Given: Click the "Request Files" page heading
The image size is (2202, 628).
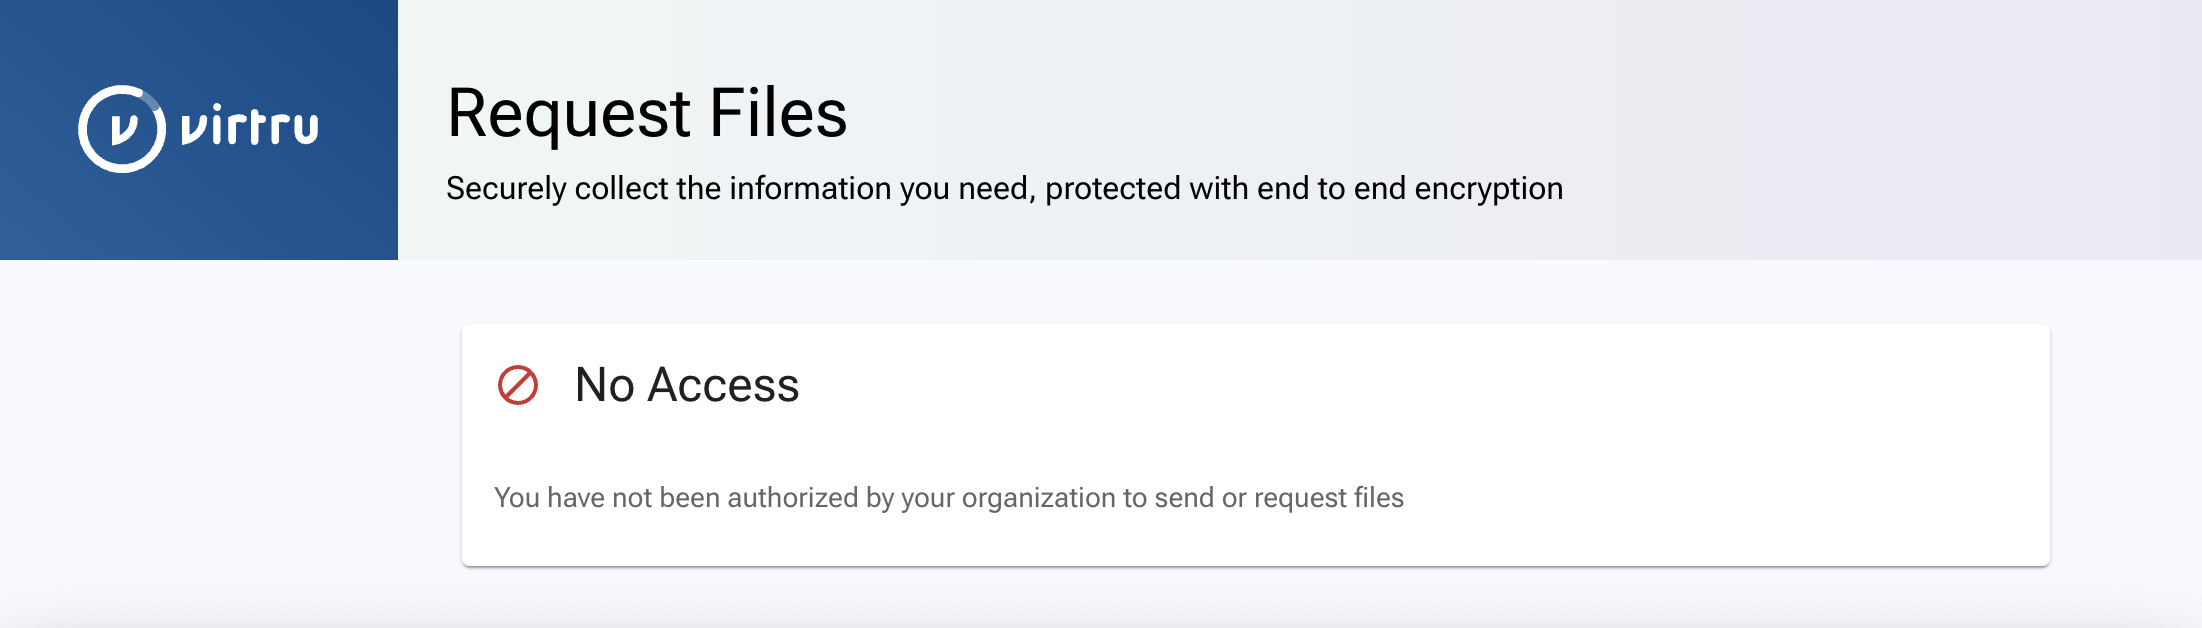Looking at the screenshot, I should pyautogui.click(x=646, y=113).
